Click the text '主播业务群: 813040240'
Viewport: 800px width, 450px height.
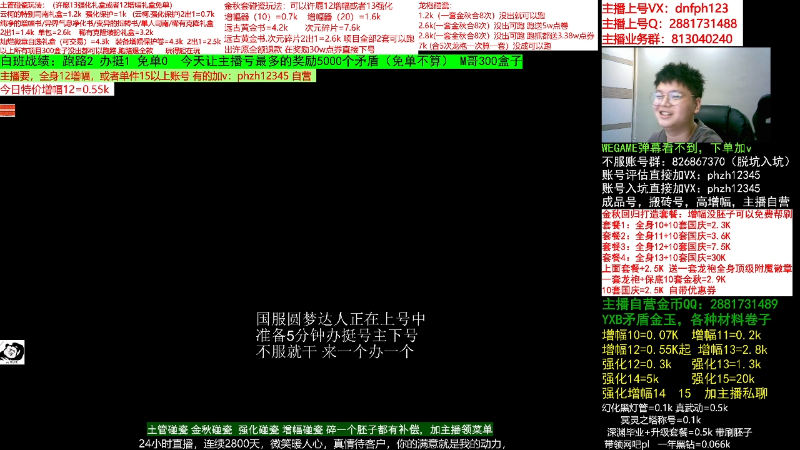[x=667, y=39]
